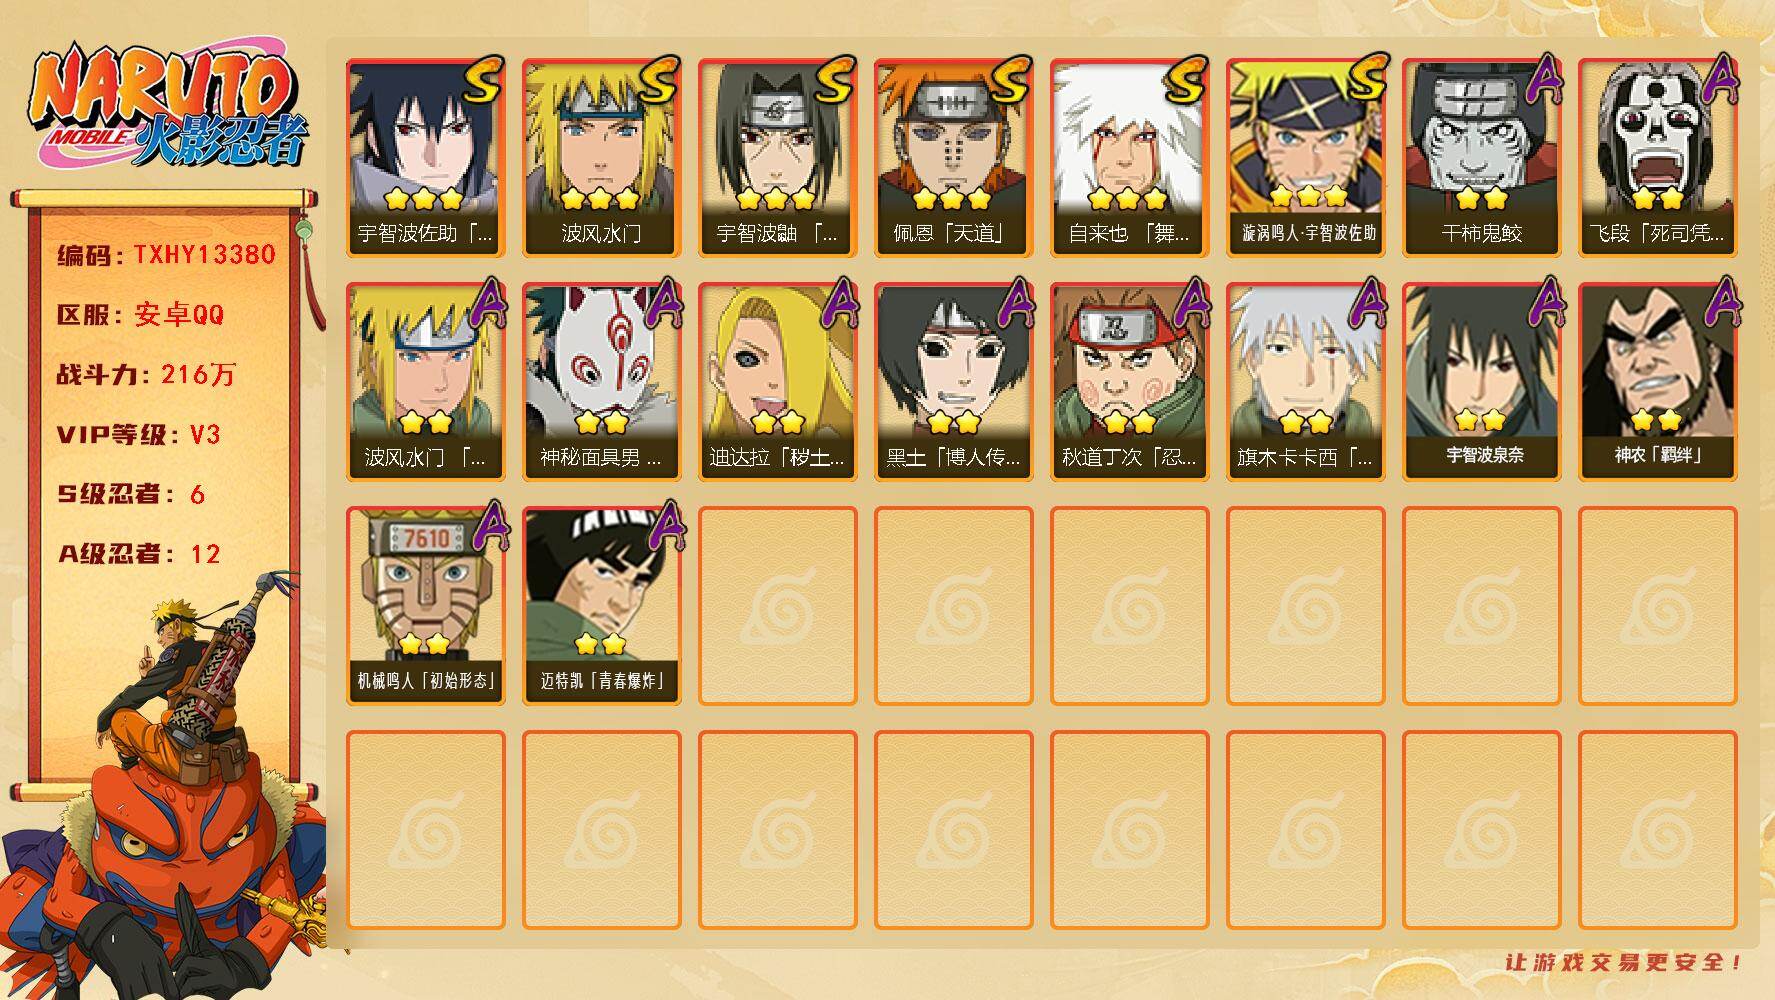Click the 黑土「博人传」 ninja card
The width and height of the screenshot is (1775, 1000).
pyautogui.click(x=953, y=382)
